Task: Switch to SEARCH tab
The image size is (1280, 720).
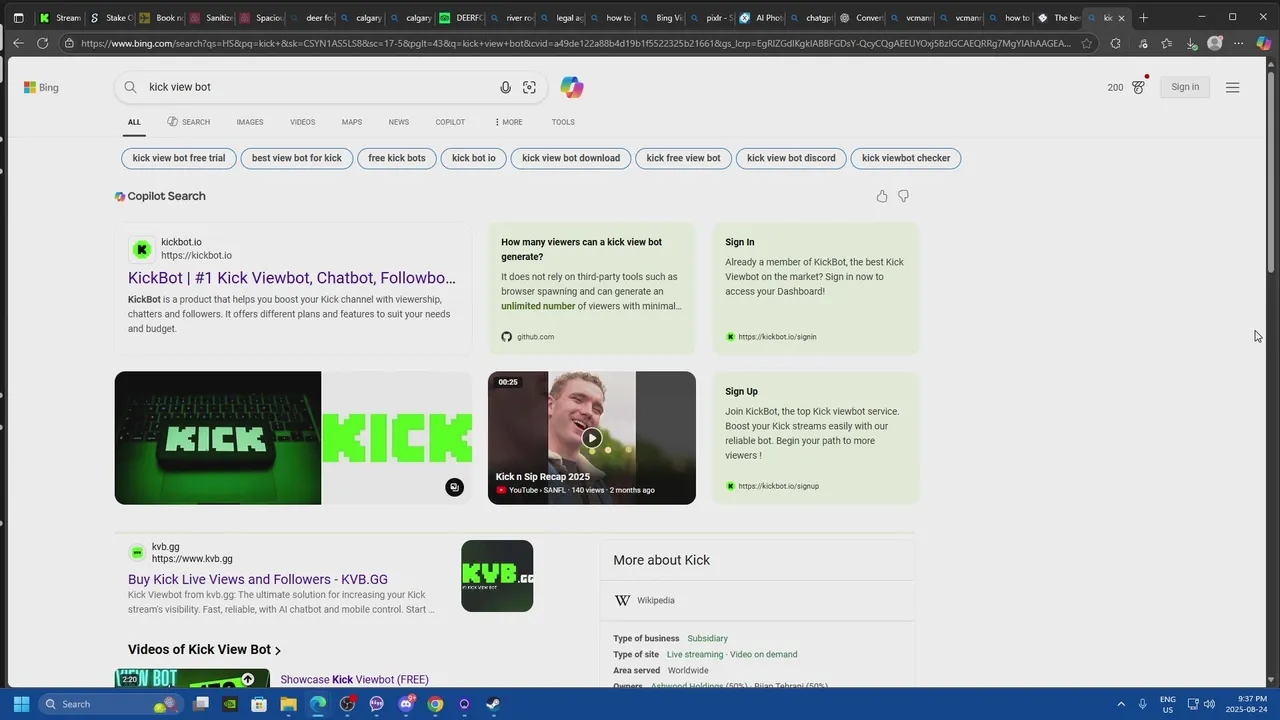Action: 188,122
